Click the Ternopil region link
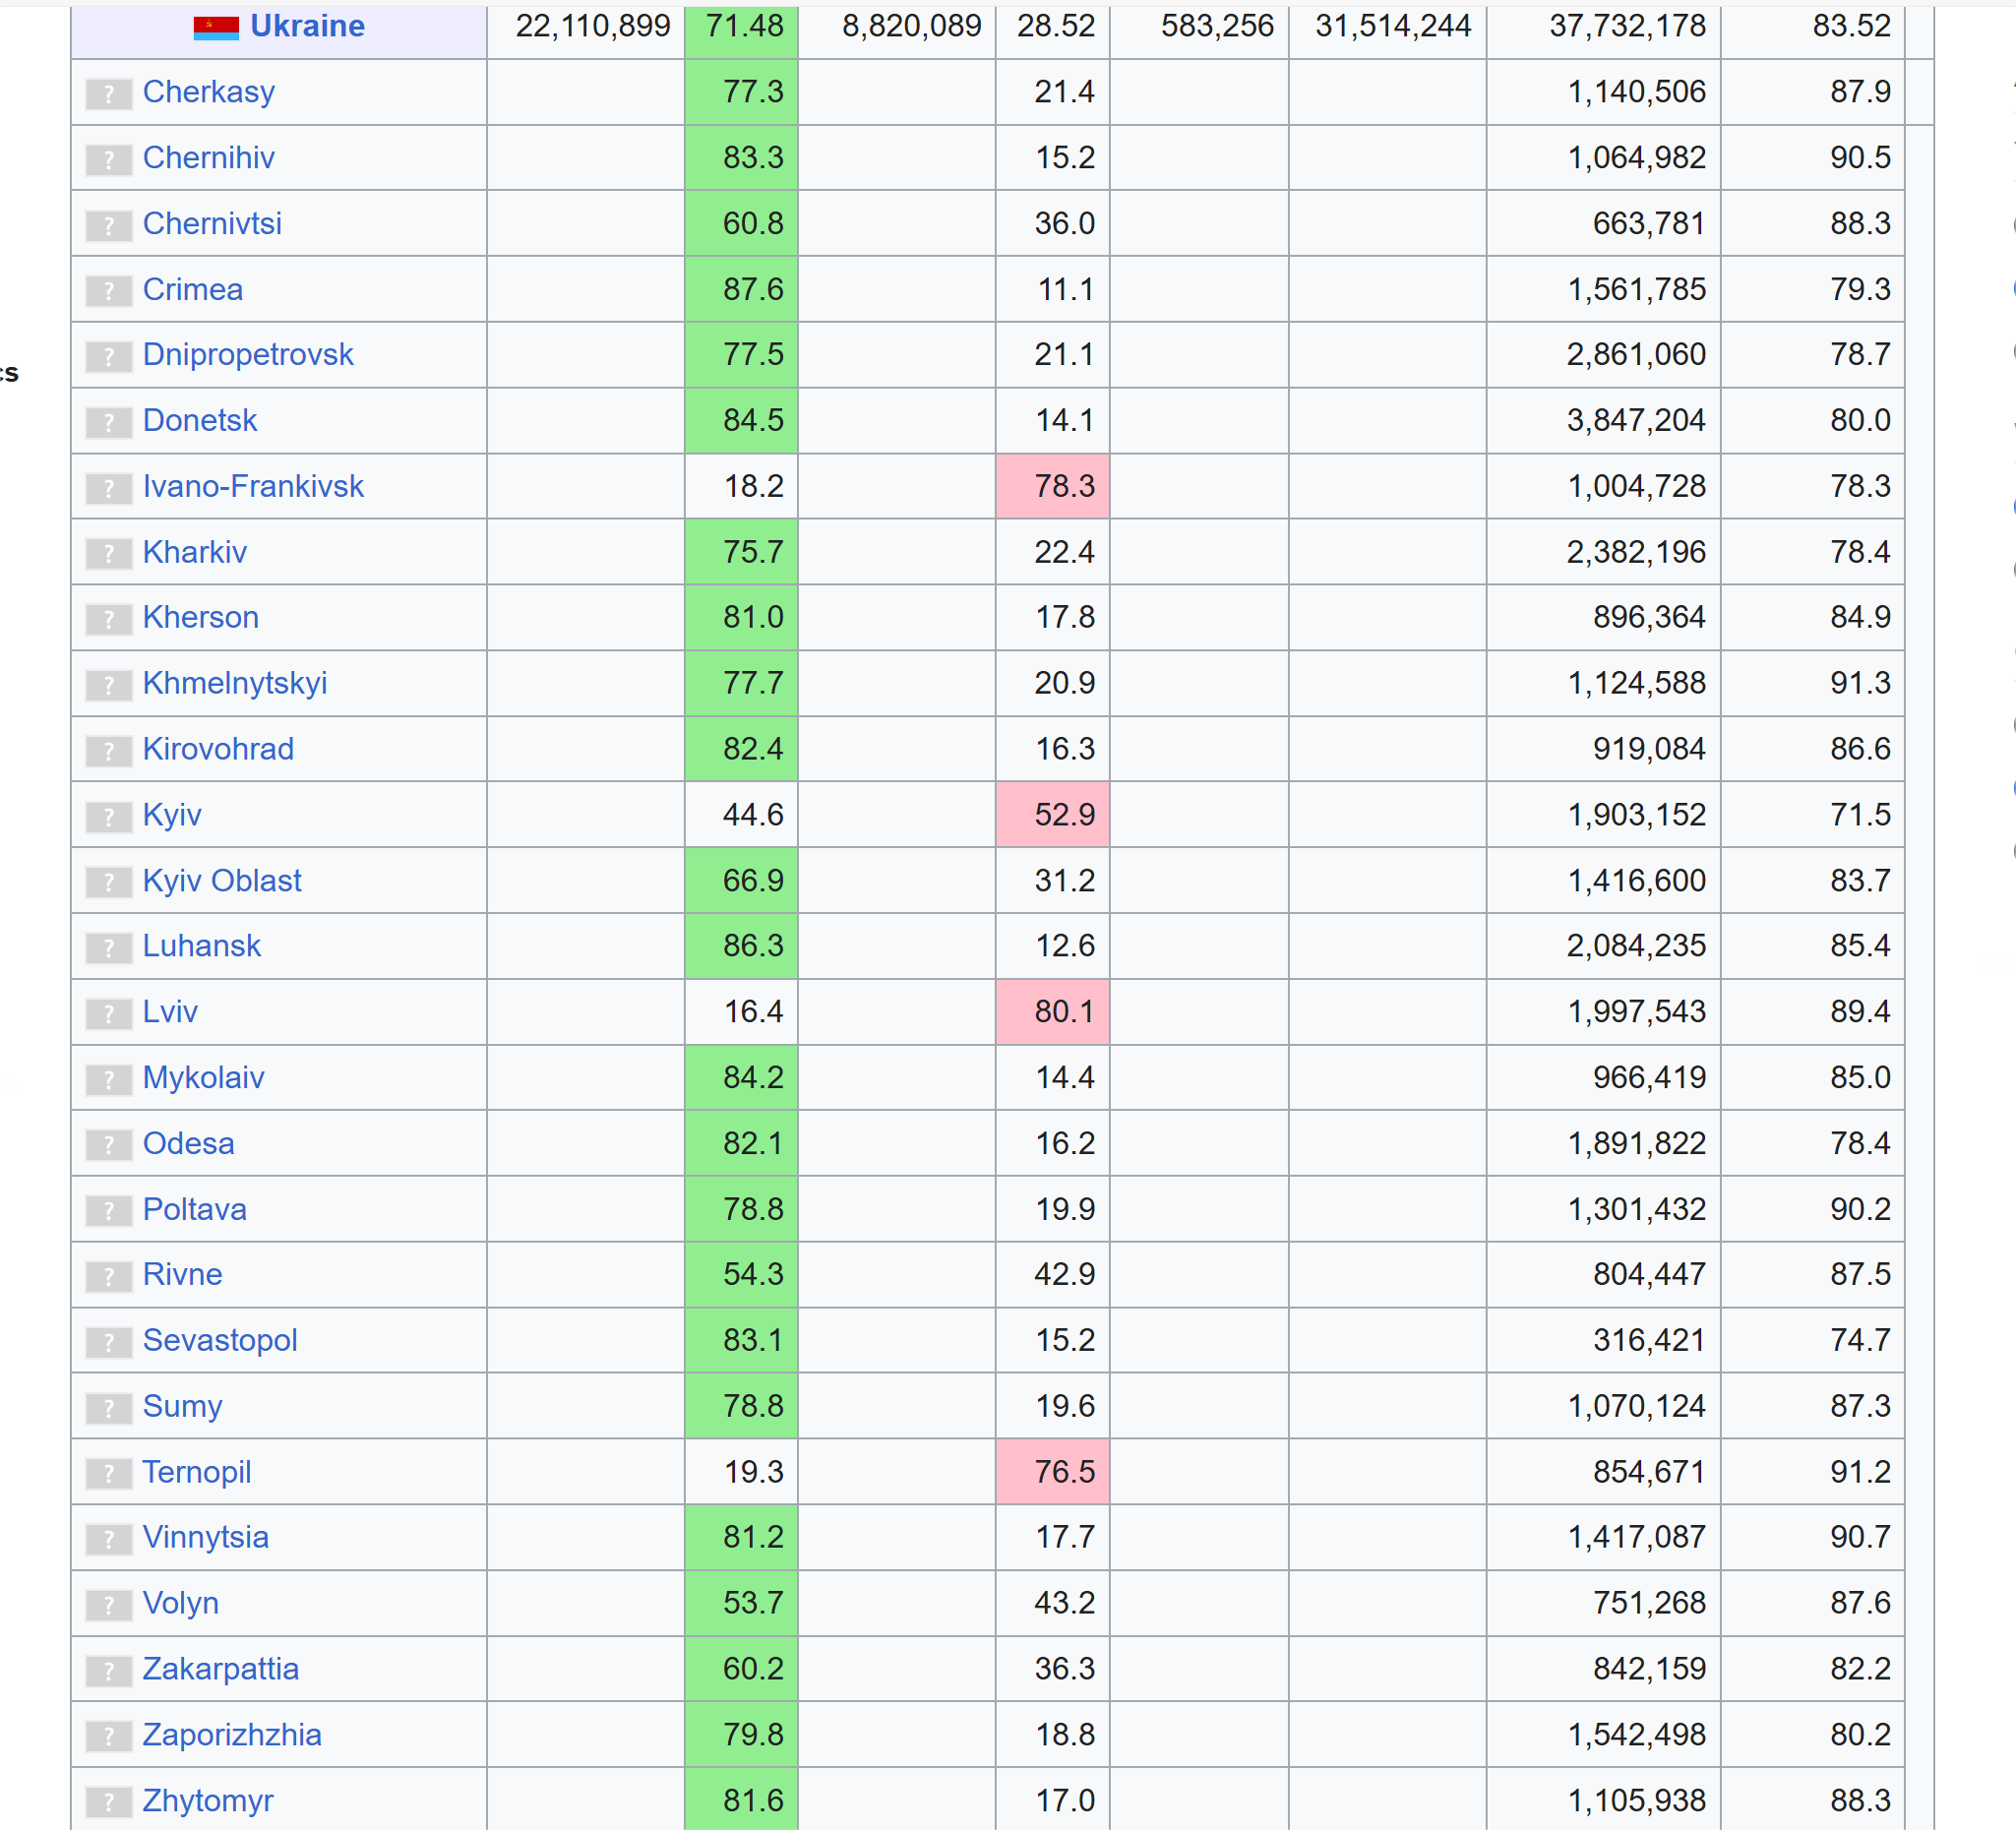2016x1830 pixels. point(197,1472)
